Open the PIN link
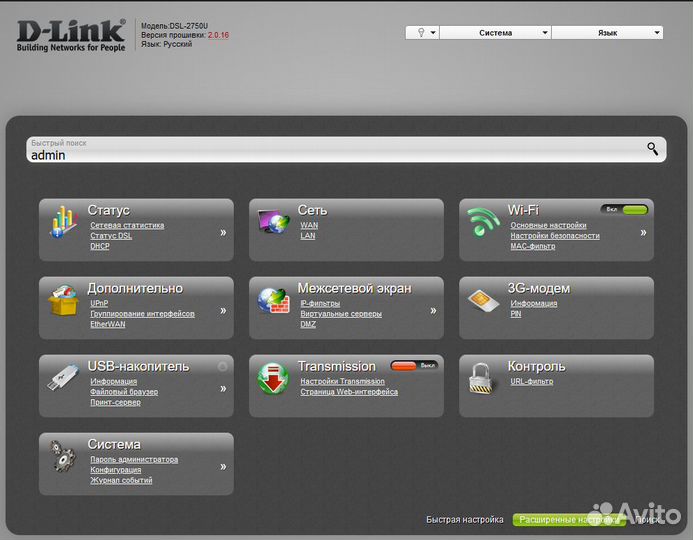 click(516, 314)
